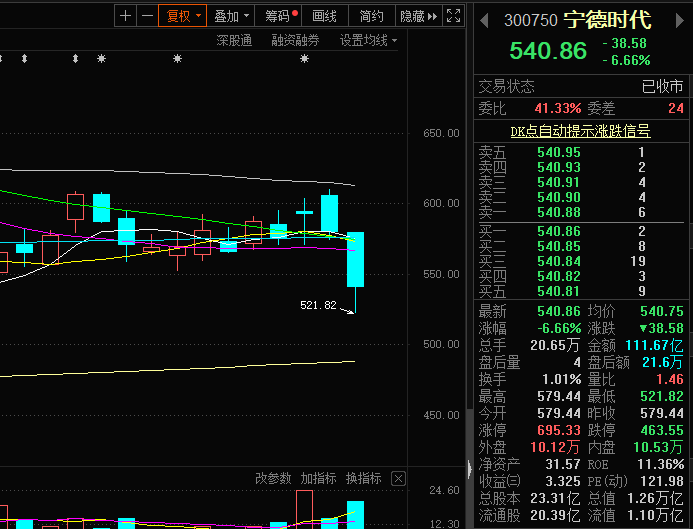Click 外盘 value 10.12万
This screenshot has height=529, width=693.
555,447
